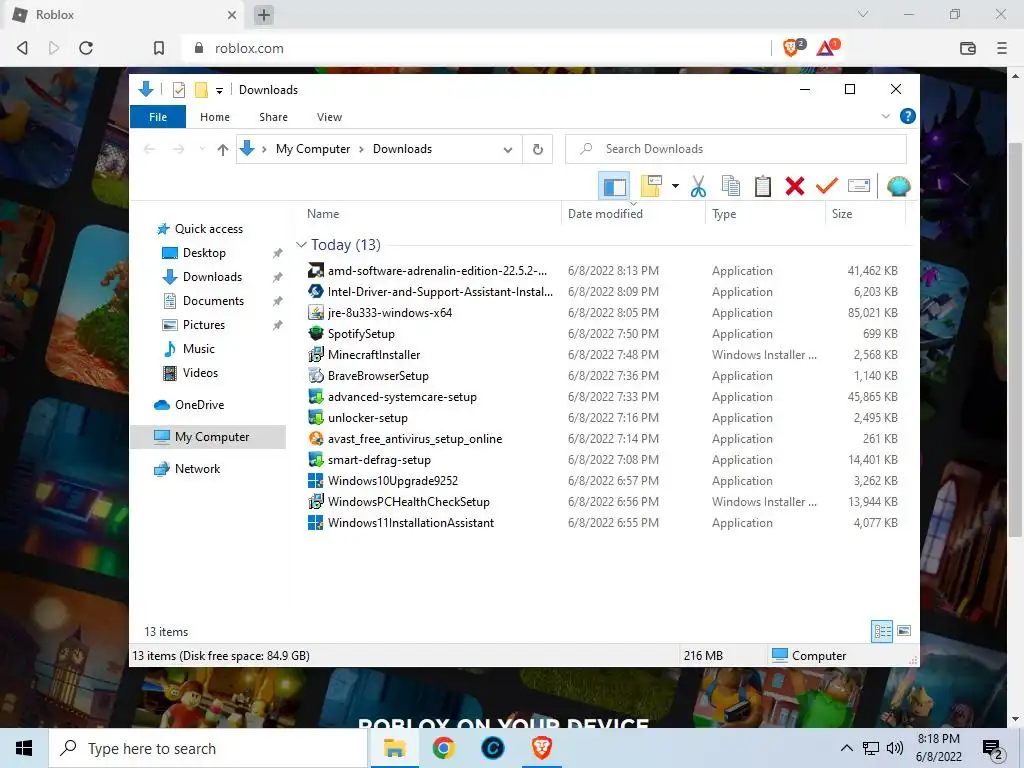Select the SpotifySetup file
This screenshot has width=1024, height=768.
pos(360,334)
